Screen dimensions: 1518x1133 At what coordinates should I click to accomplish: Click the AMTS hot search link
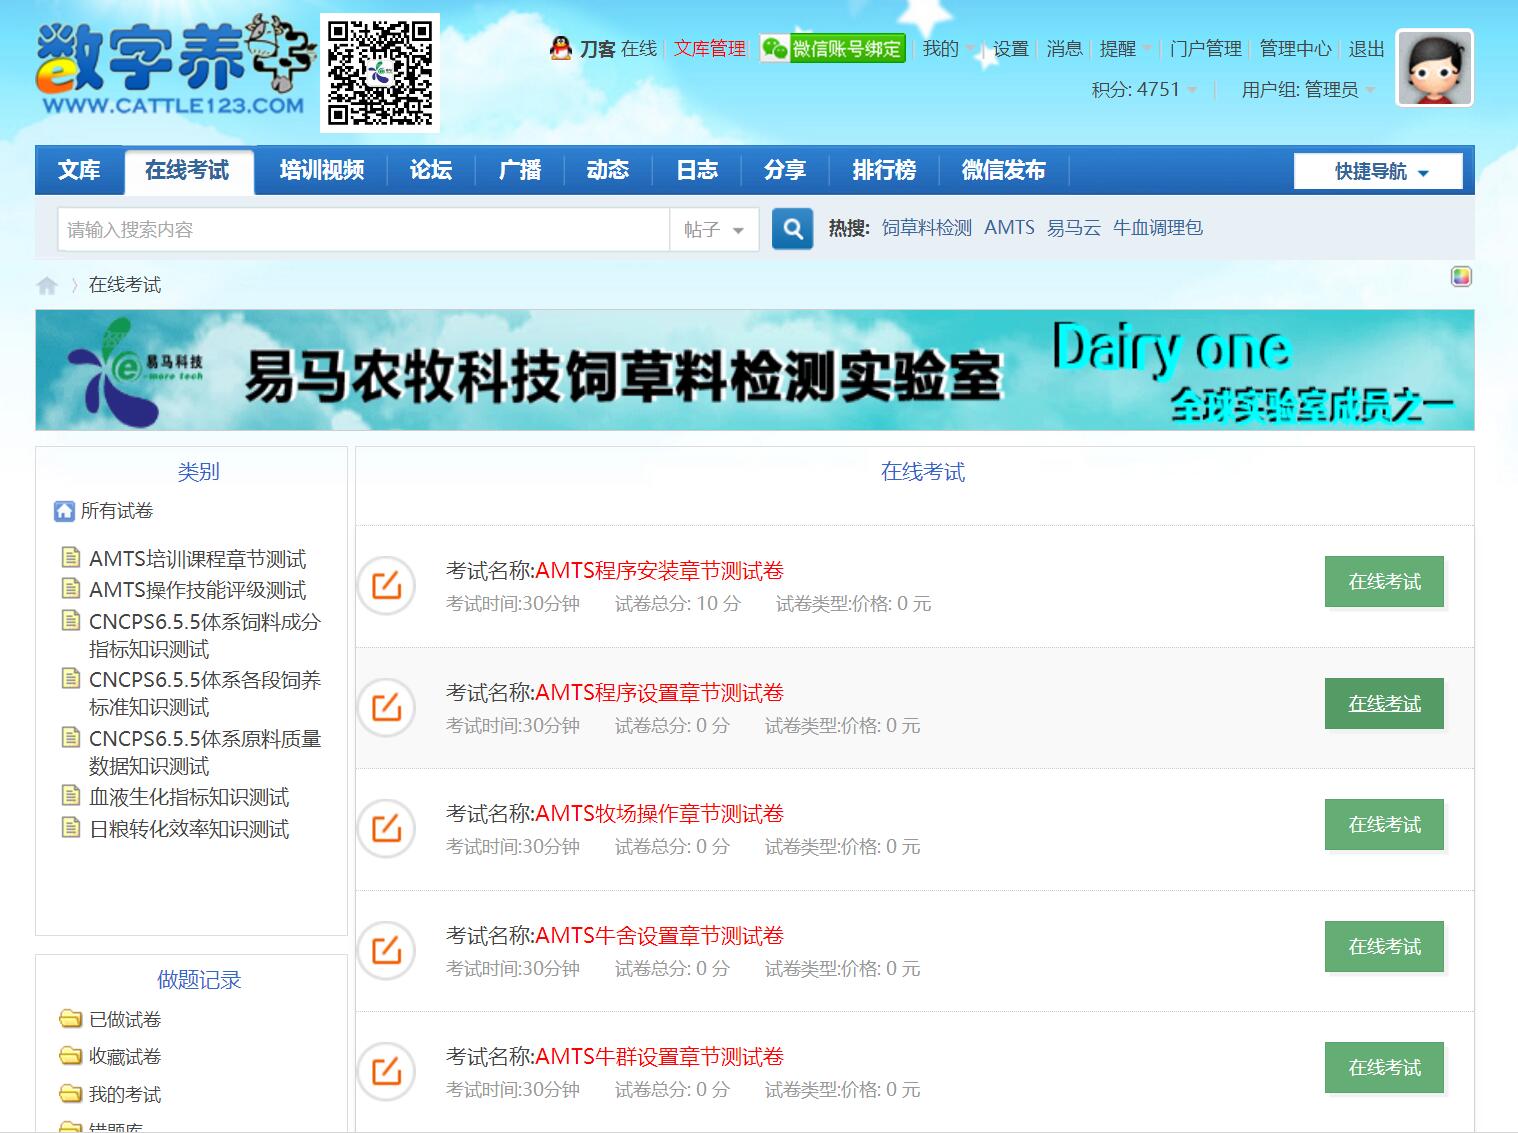click(x=1009, y=228)
